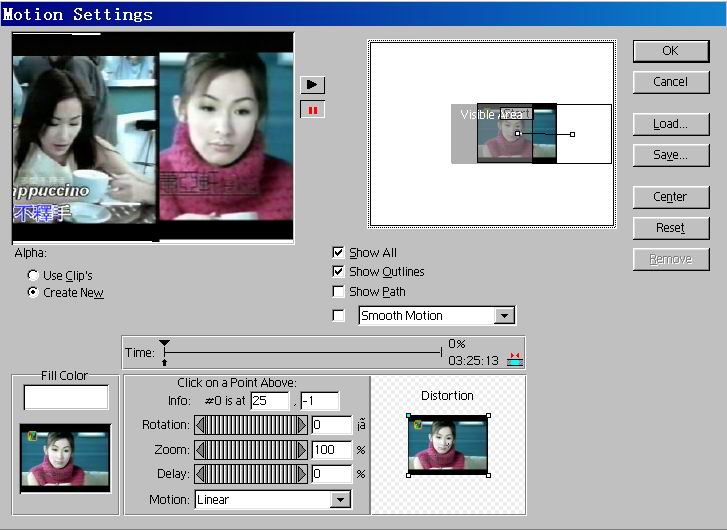Enable the Smooth Motion checkbox
The height and width of the screenshot is (530, 727).
338,316
